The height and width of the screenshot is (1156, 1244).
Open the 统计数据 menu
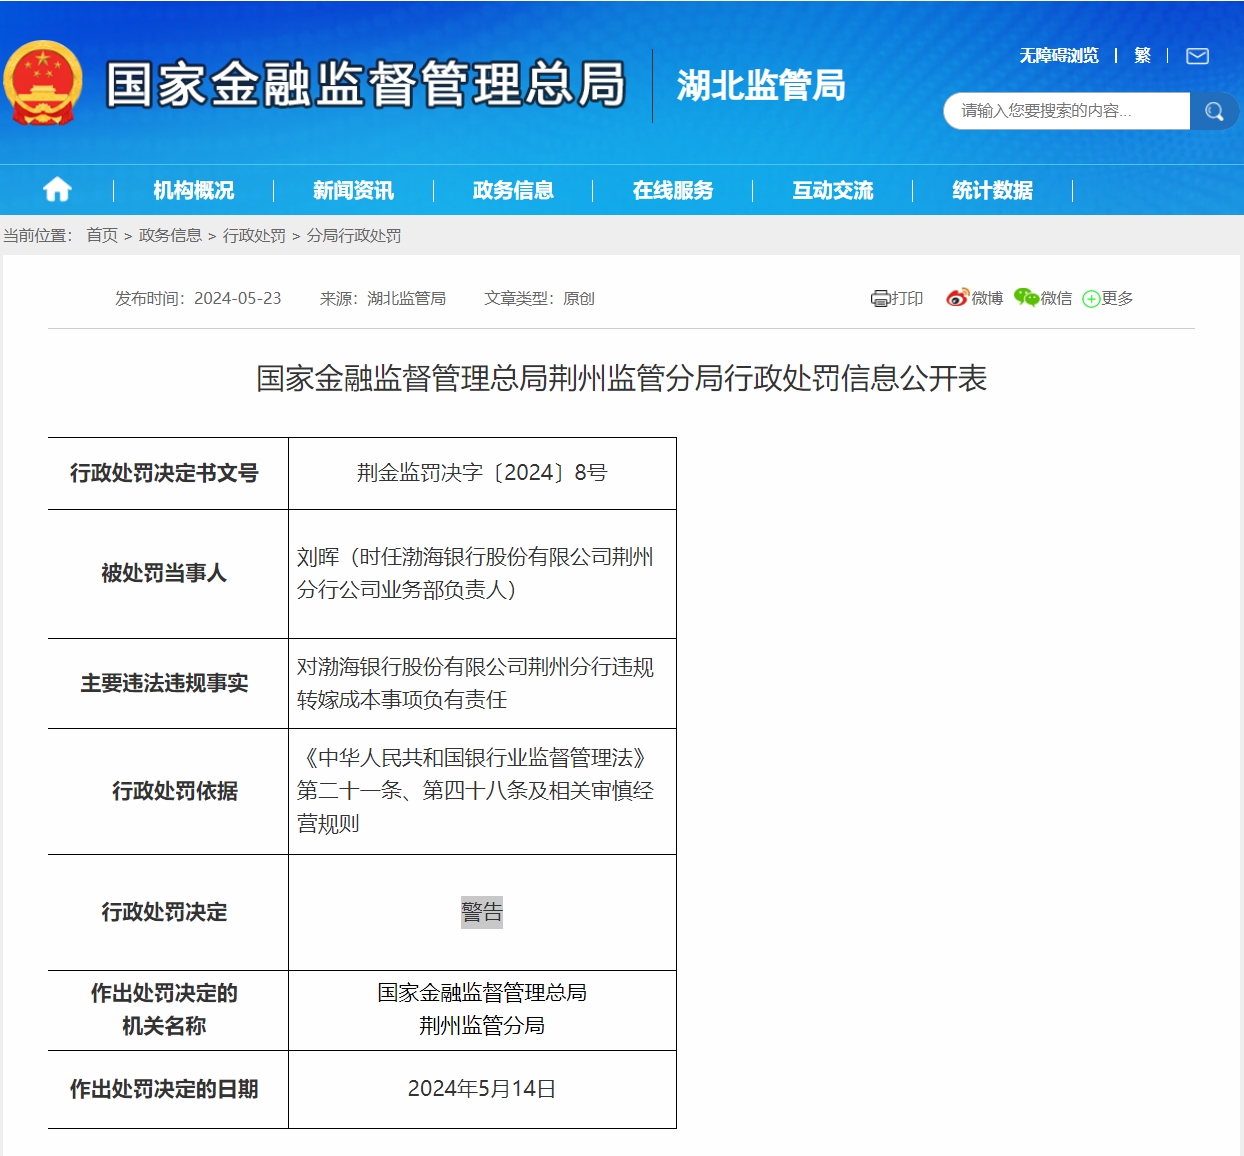992,190
